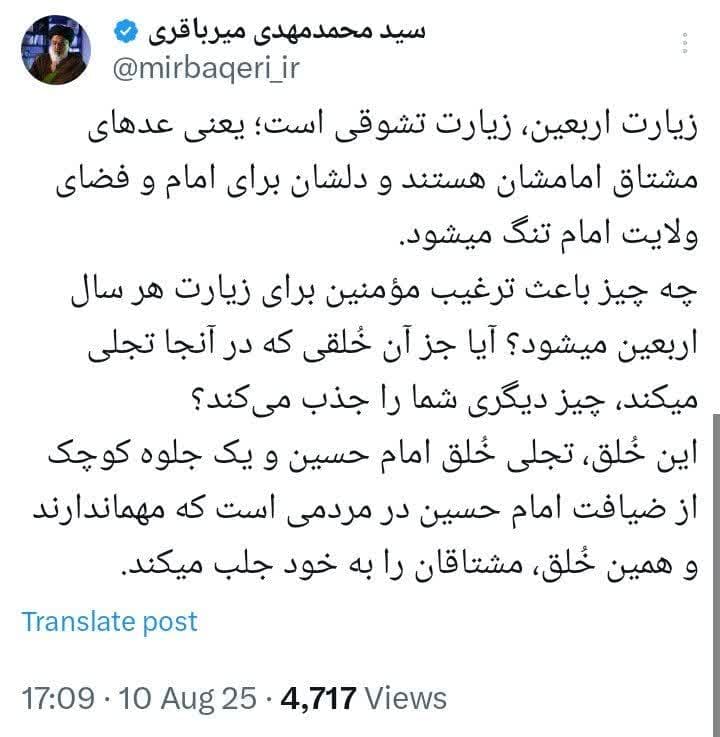
Task: Click the line ending with جذب می‌کند؟
Action: 446,401
